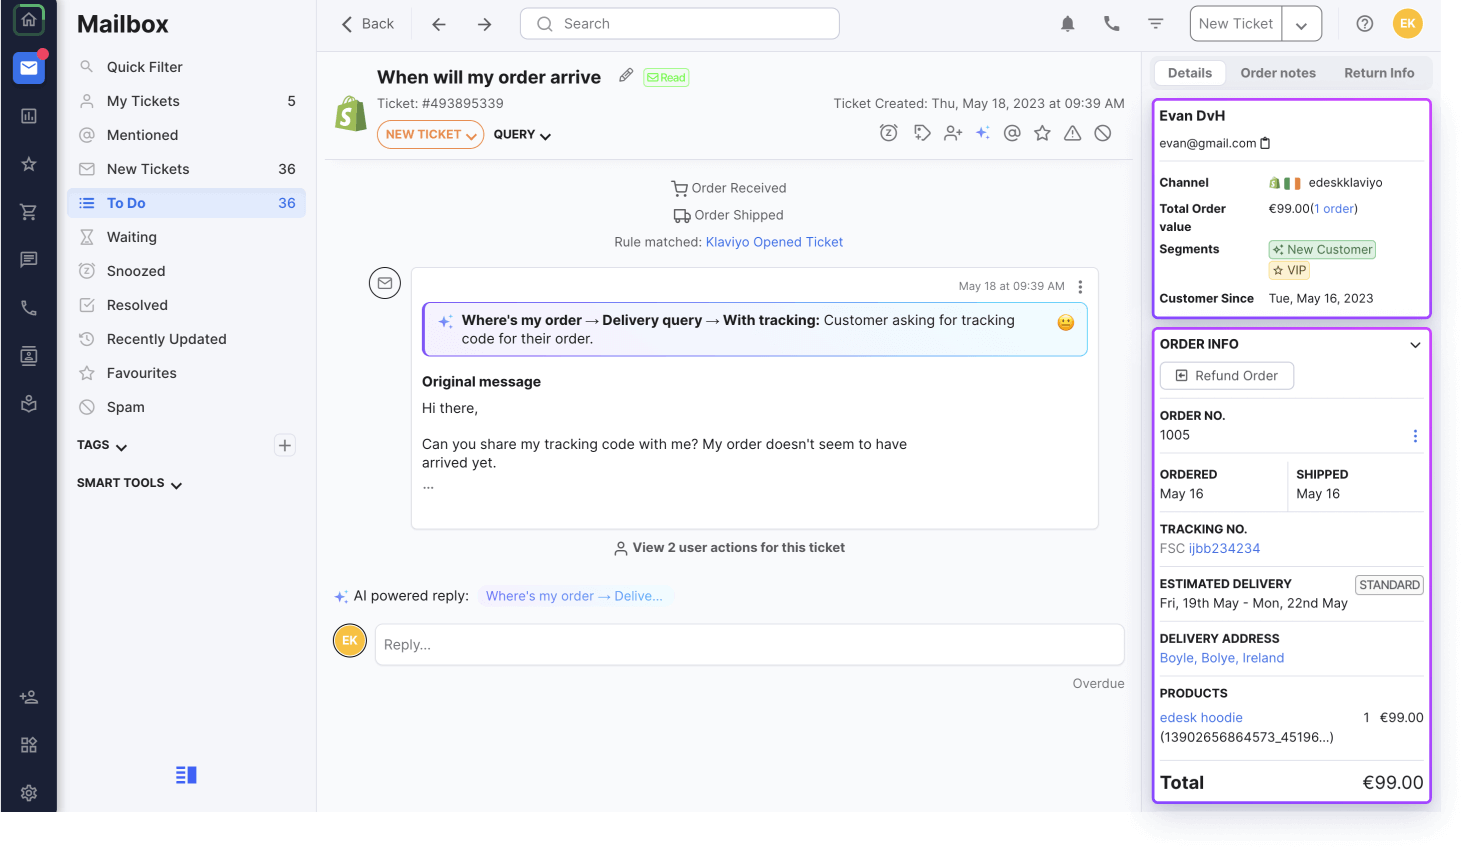The width and height of the screenshot is (1469, 854).
Task: Favourite the ticket with star icon
Action: (x=1042, y=133)
